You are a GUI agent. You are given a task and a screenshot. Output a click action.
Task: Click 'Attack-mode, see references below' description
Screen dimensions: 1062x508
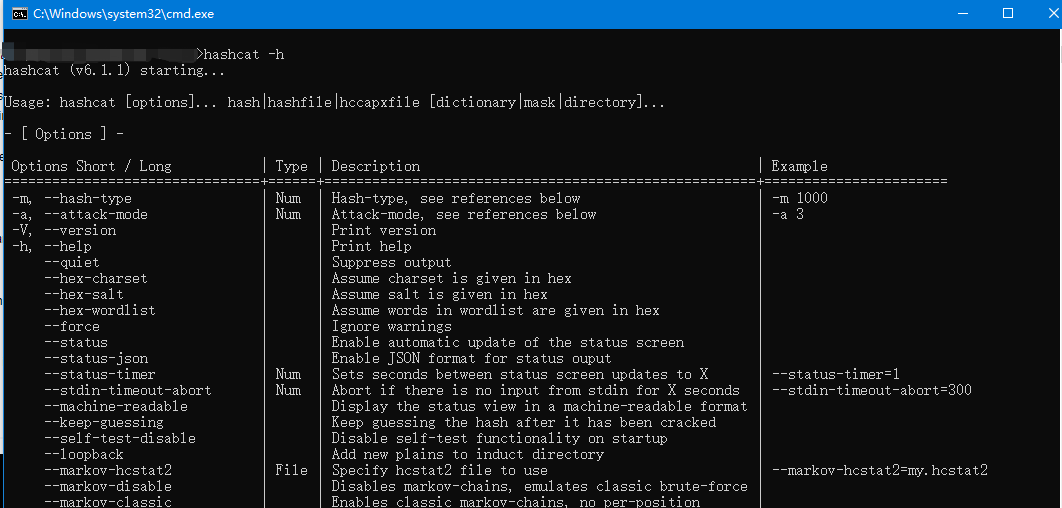pos(464,215)
